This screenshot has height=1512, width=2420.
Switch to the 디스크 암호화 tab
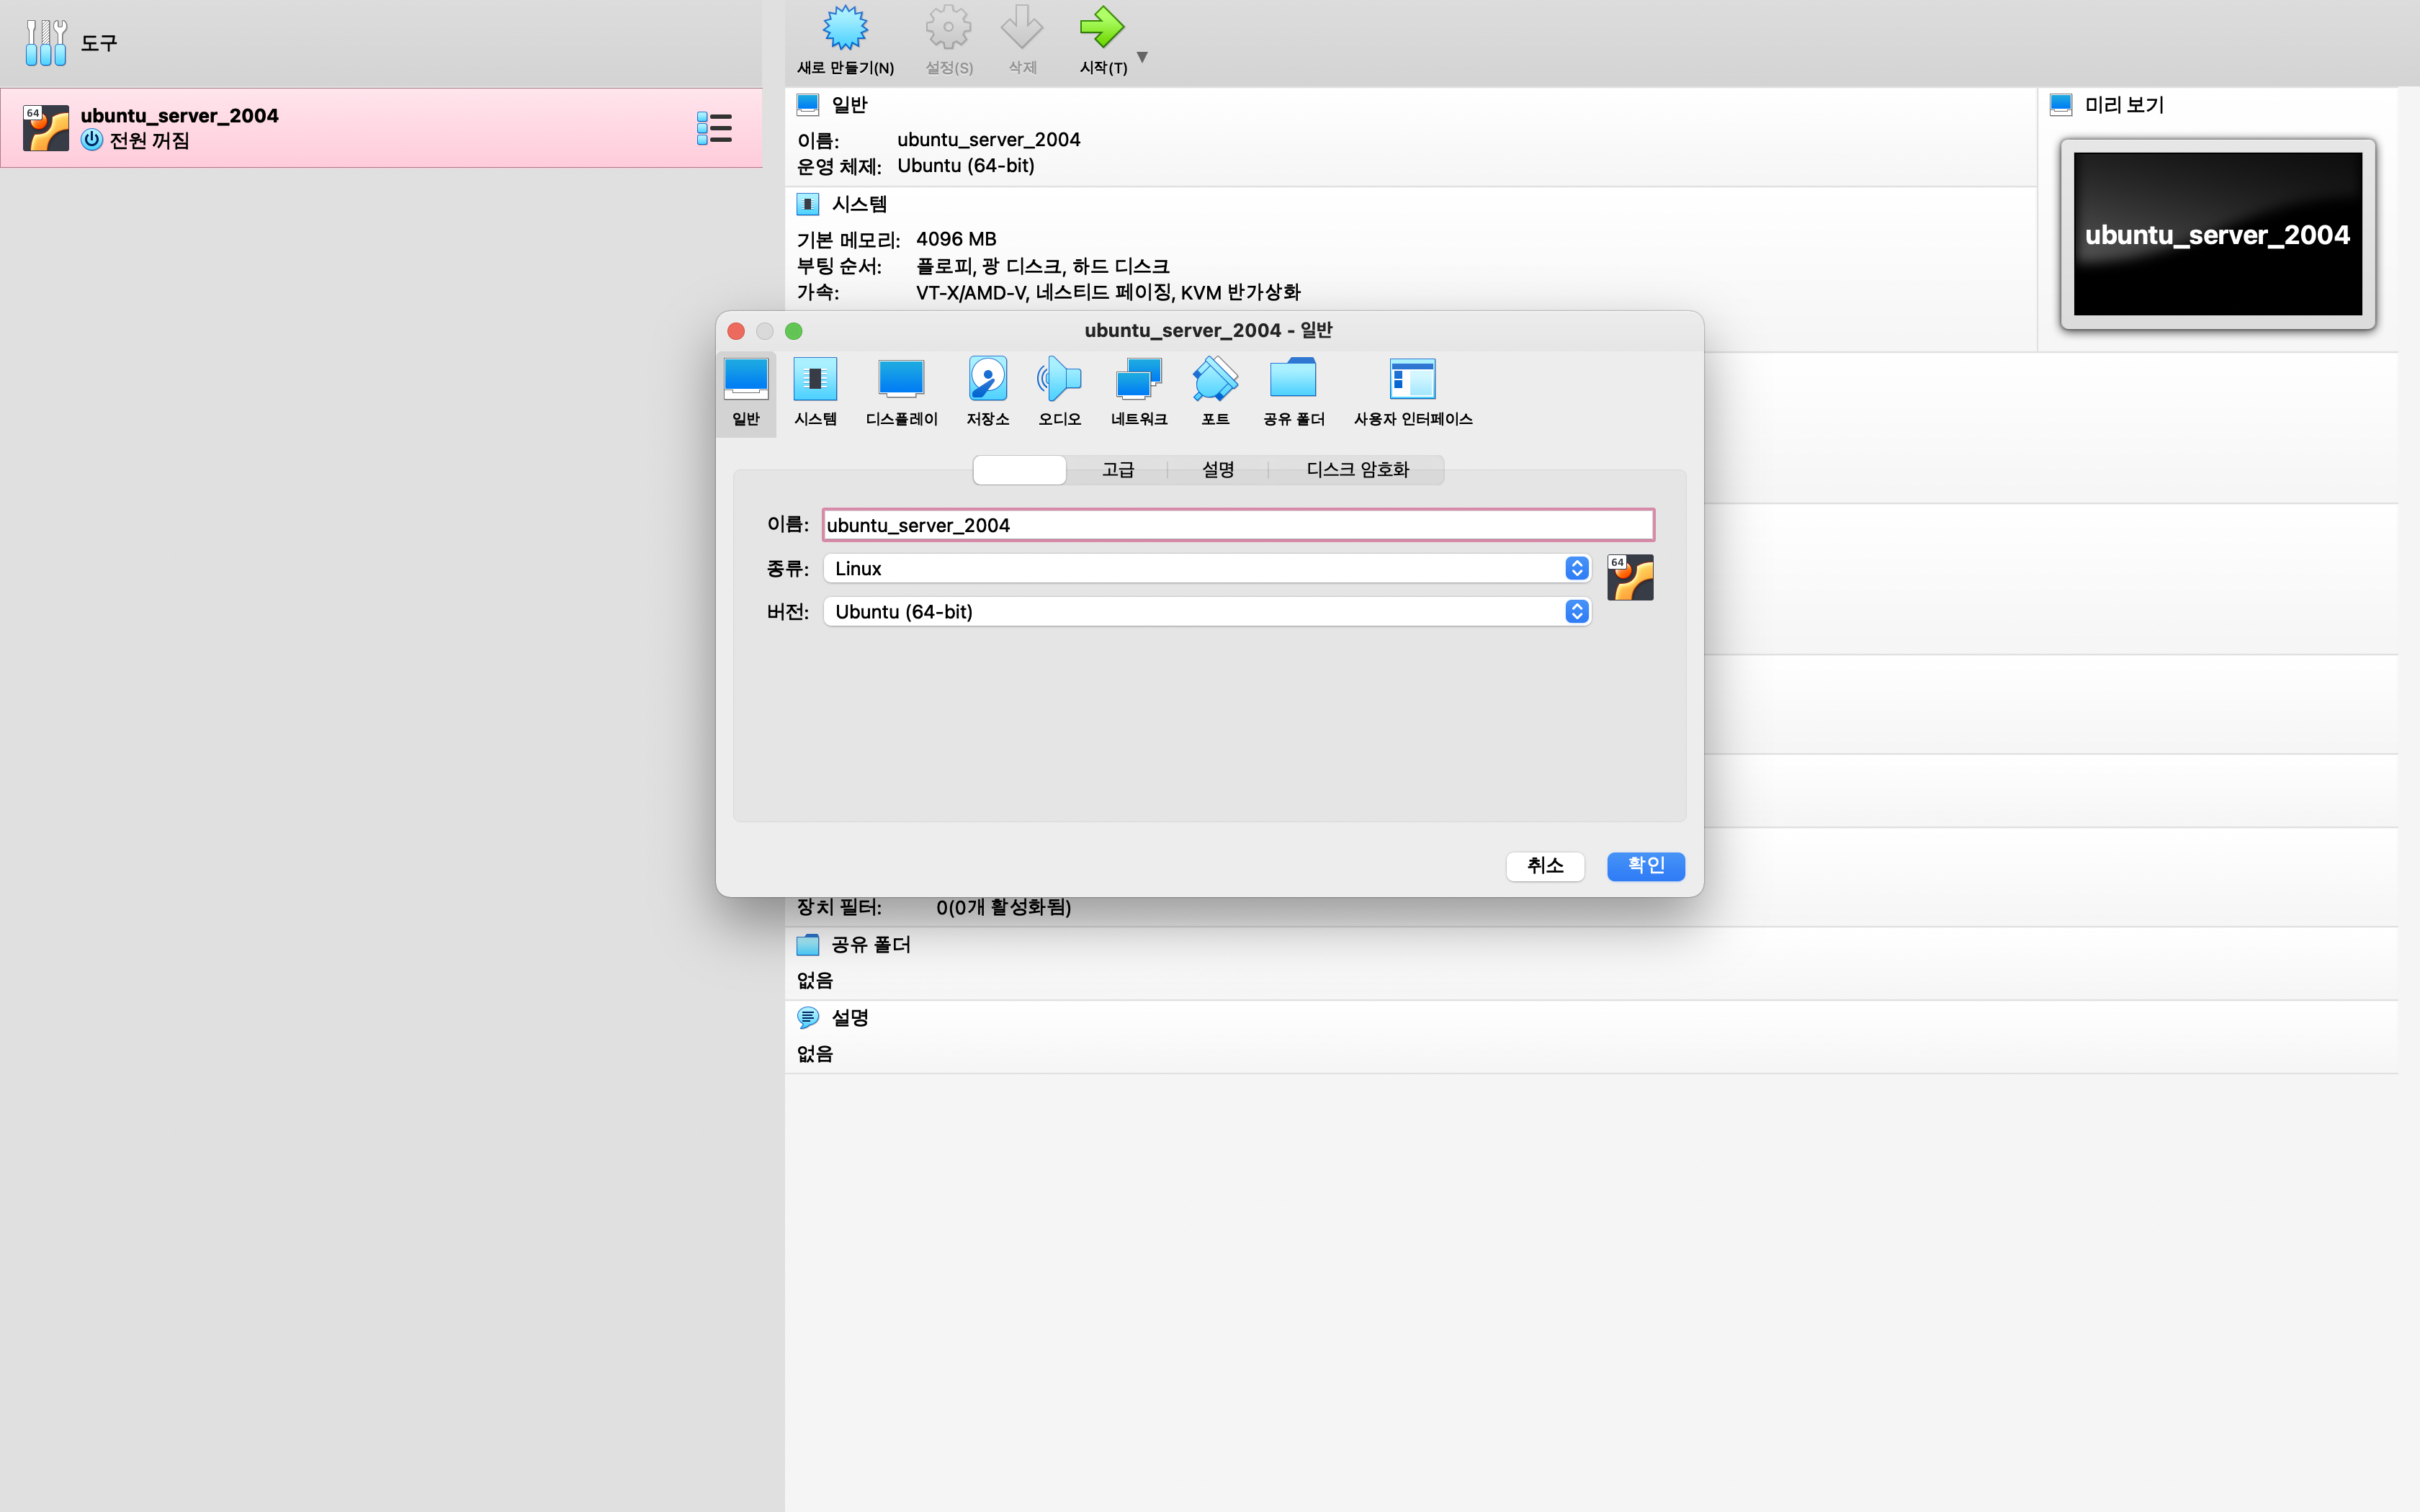coord(1357,470)
